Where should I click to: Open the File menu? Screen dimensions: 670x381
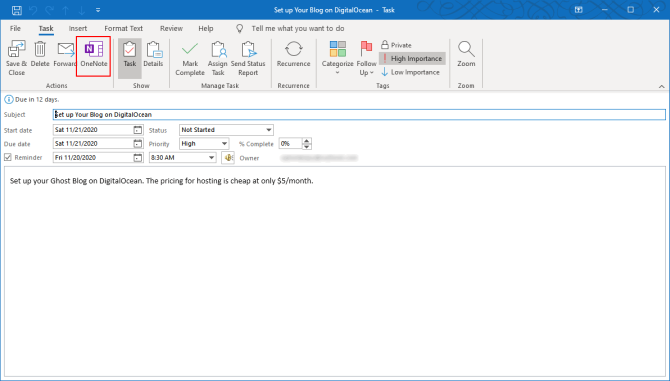point(15,28)
